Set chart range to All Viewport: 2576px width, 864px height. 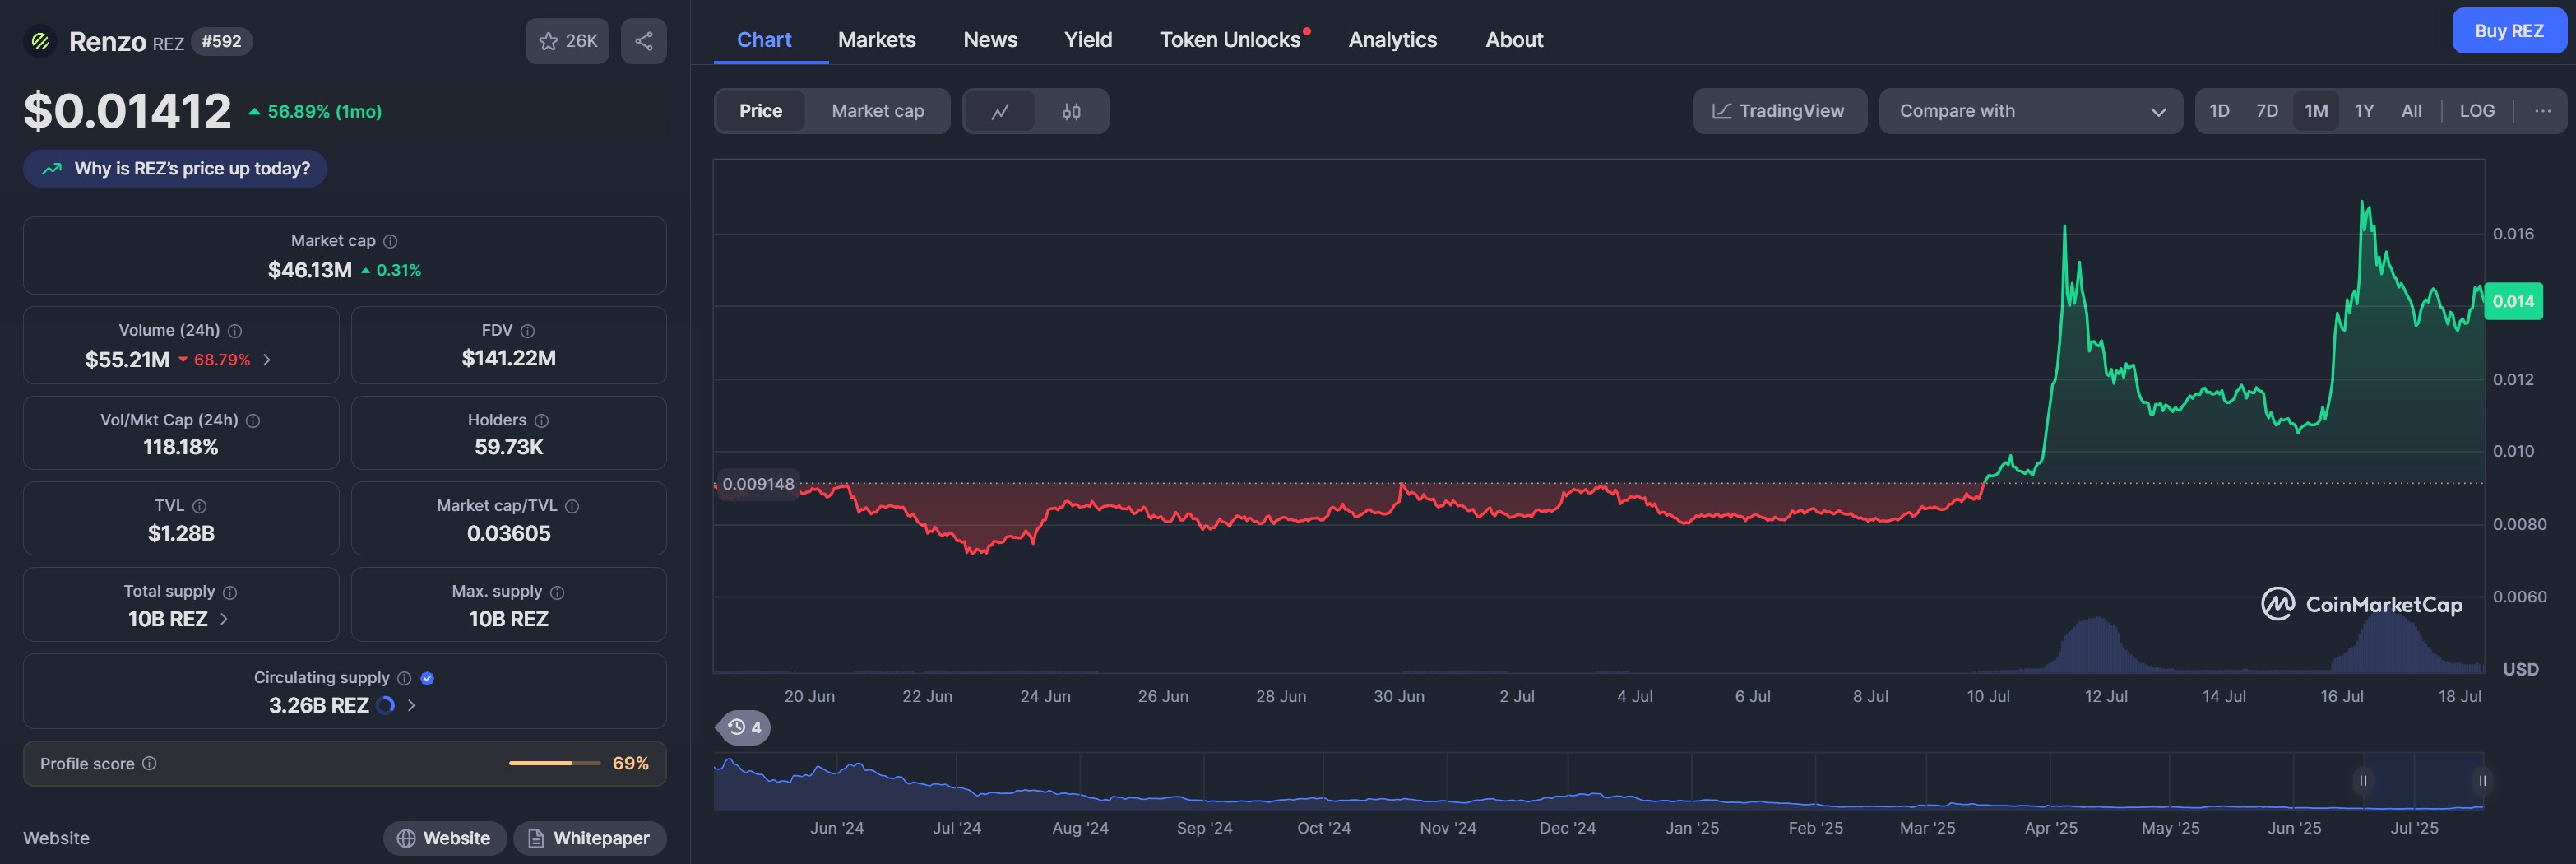2412,111
